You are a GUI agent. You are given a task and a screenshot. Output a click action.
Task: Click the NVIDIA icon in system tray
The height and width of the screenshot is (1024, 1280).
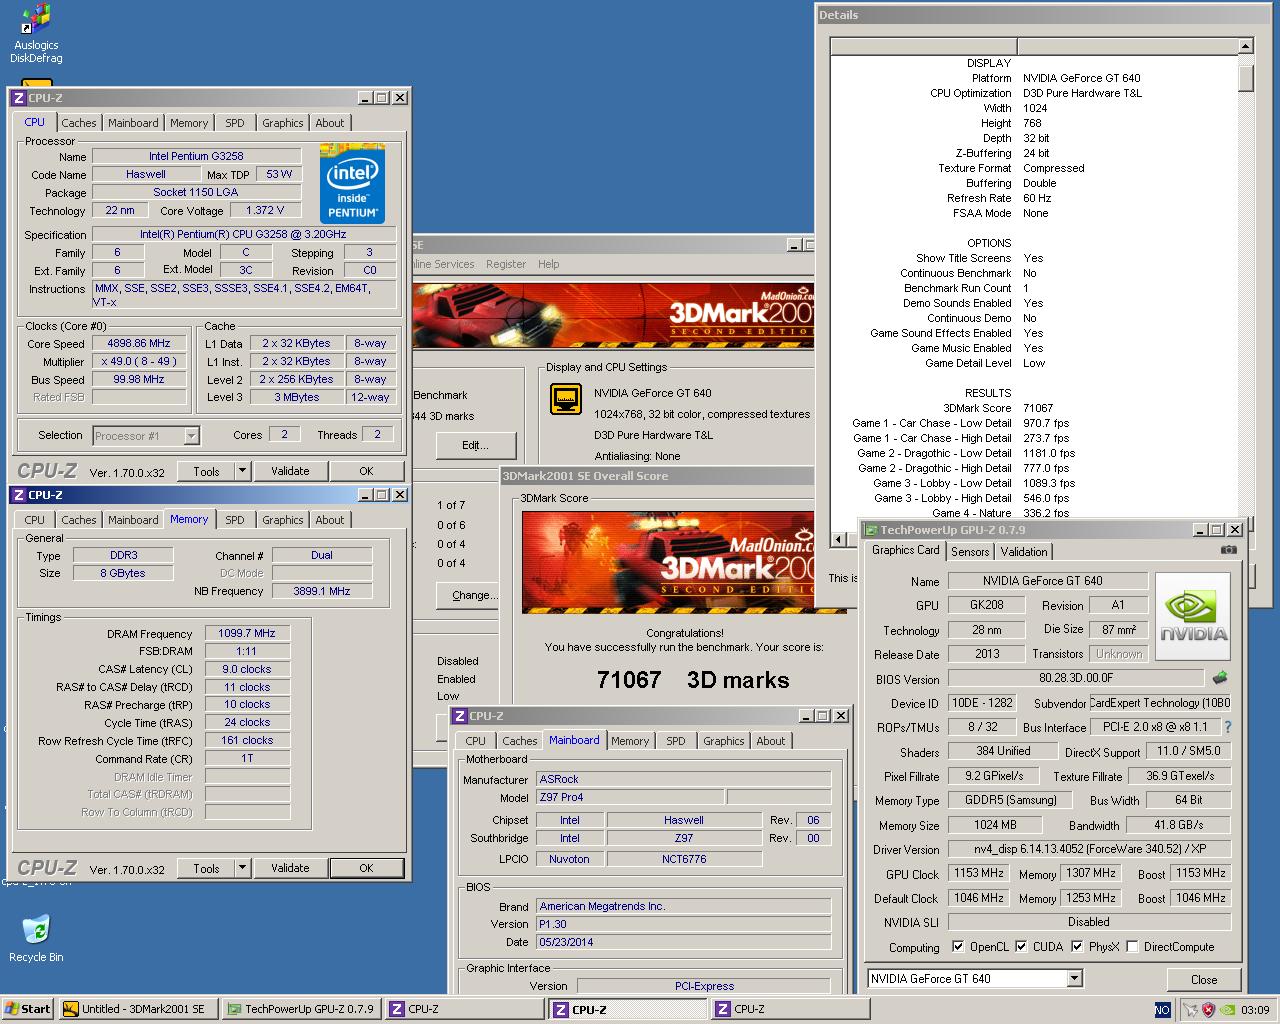(1227, 1010)
